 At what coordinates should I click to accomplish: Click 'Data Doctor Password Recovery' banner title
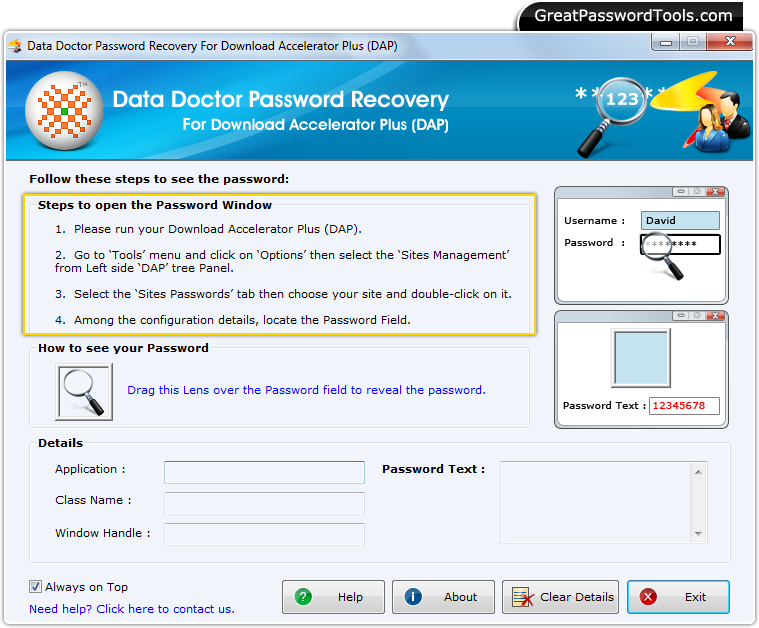(281, 99)
